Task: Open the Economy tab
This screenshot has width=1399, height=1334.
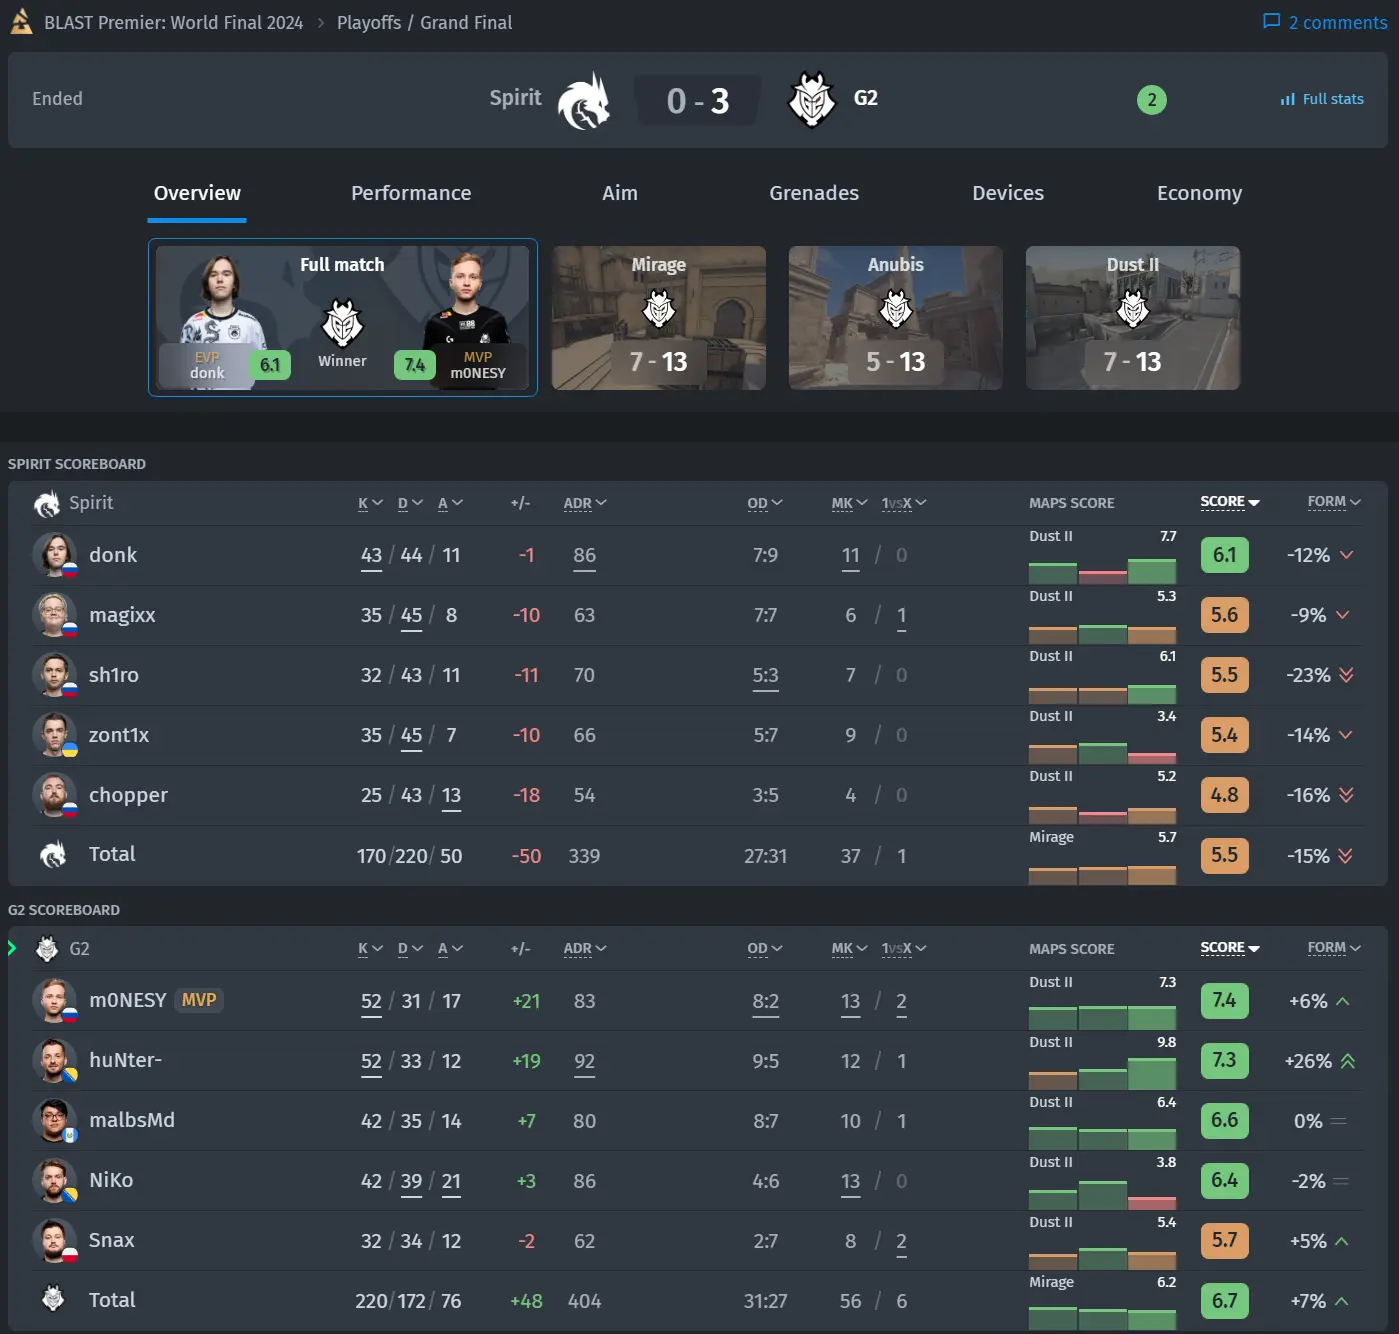Action: pyautogui.click(x=1199, y=193)
